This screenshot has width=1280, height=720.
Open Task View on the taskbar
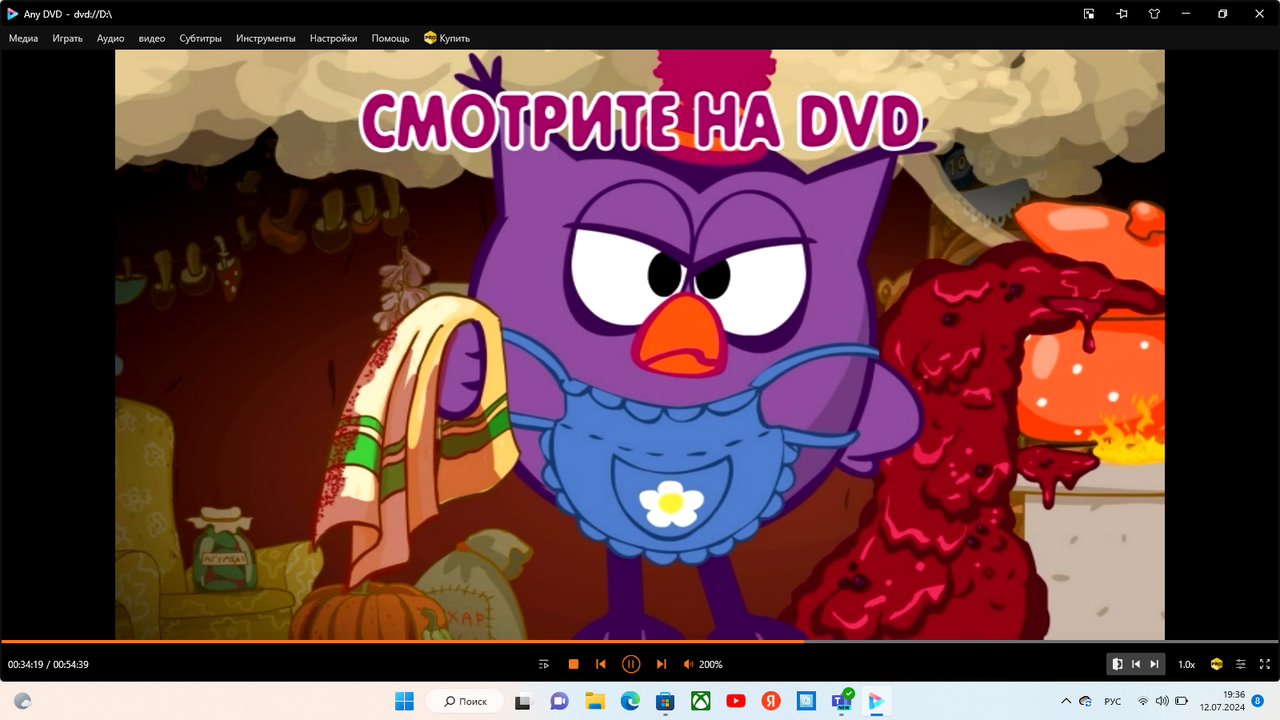(x=523, y=701)
